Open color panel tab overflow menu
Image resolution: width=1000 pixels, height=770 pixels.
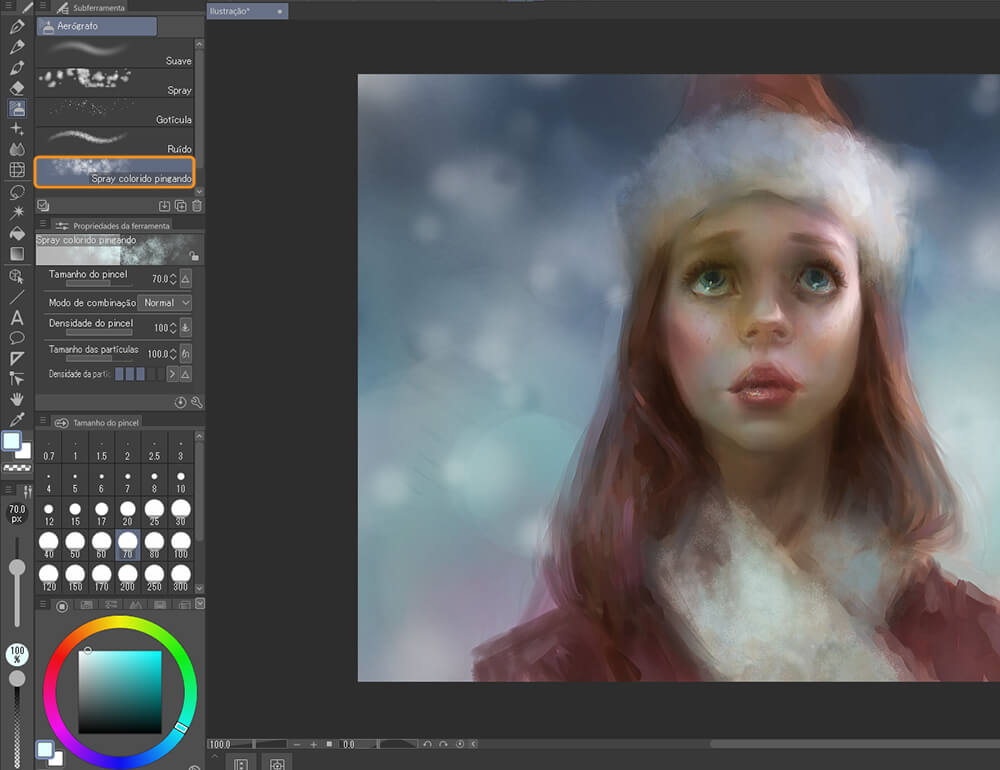[x=200, y=604]
